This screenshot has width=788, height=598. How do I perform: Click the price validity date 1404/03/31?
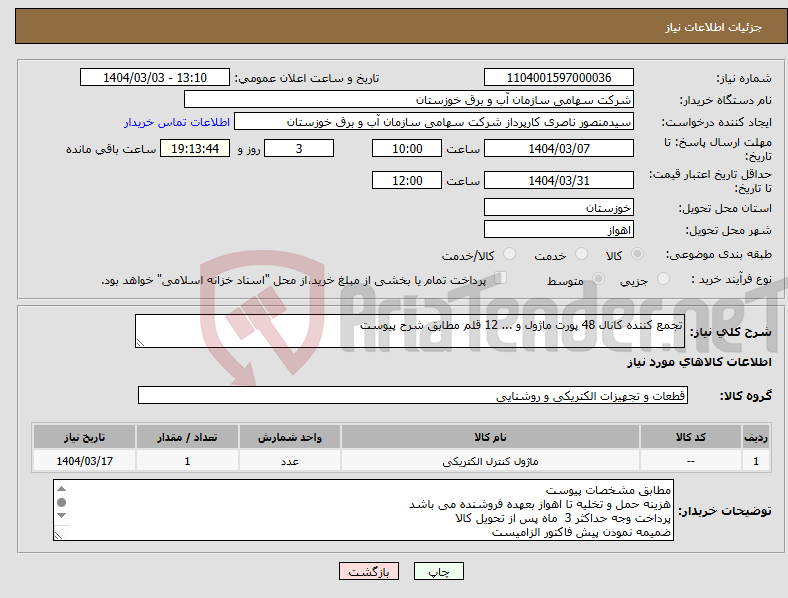point(558,180)
